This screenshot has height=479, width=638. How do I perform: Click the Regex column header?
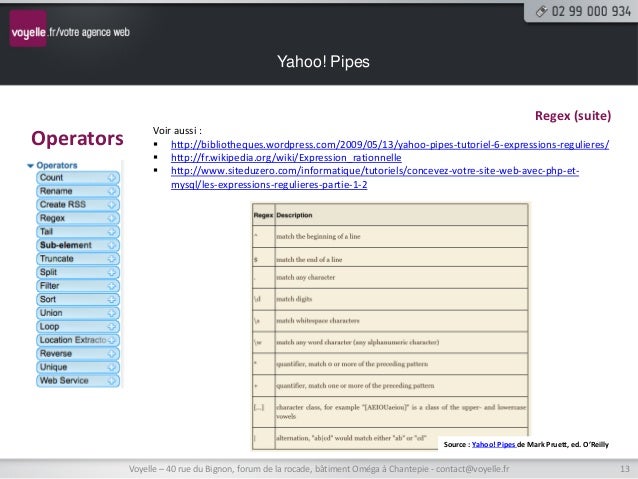pos(263,215)
